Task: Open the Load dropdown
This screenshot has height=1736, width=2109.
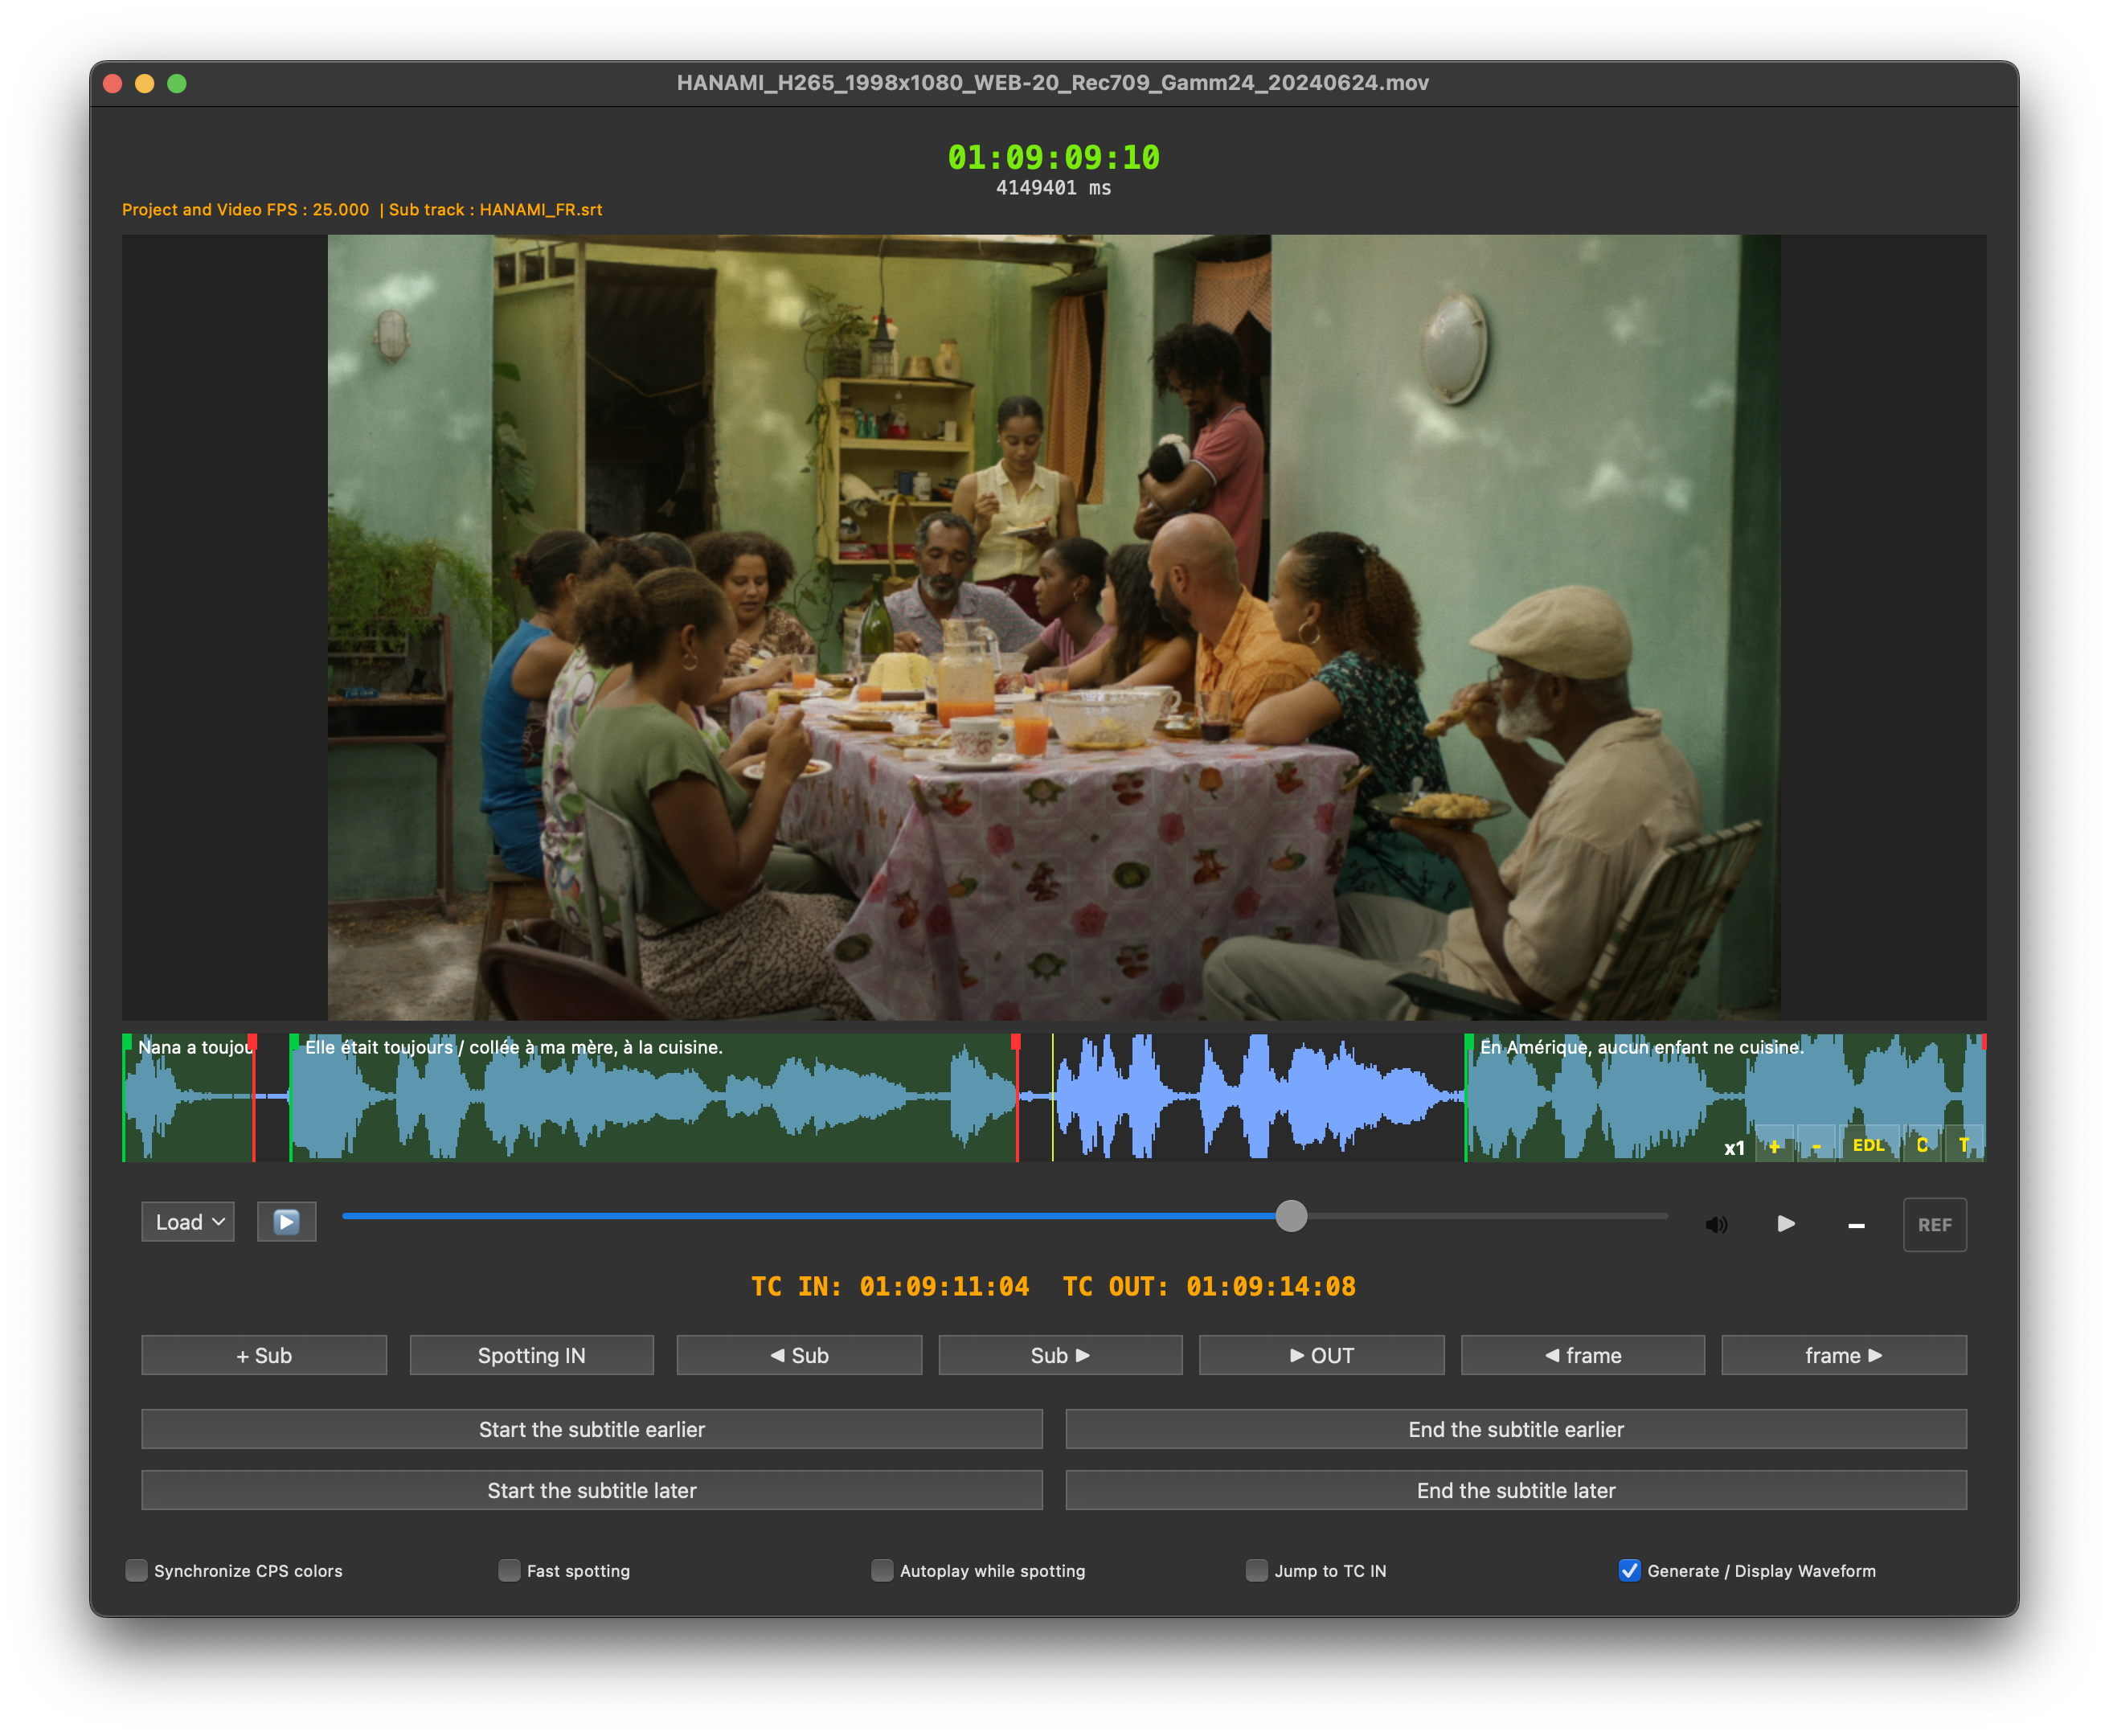Action: (x=188, y=1222)
